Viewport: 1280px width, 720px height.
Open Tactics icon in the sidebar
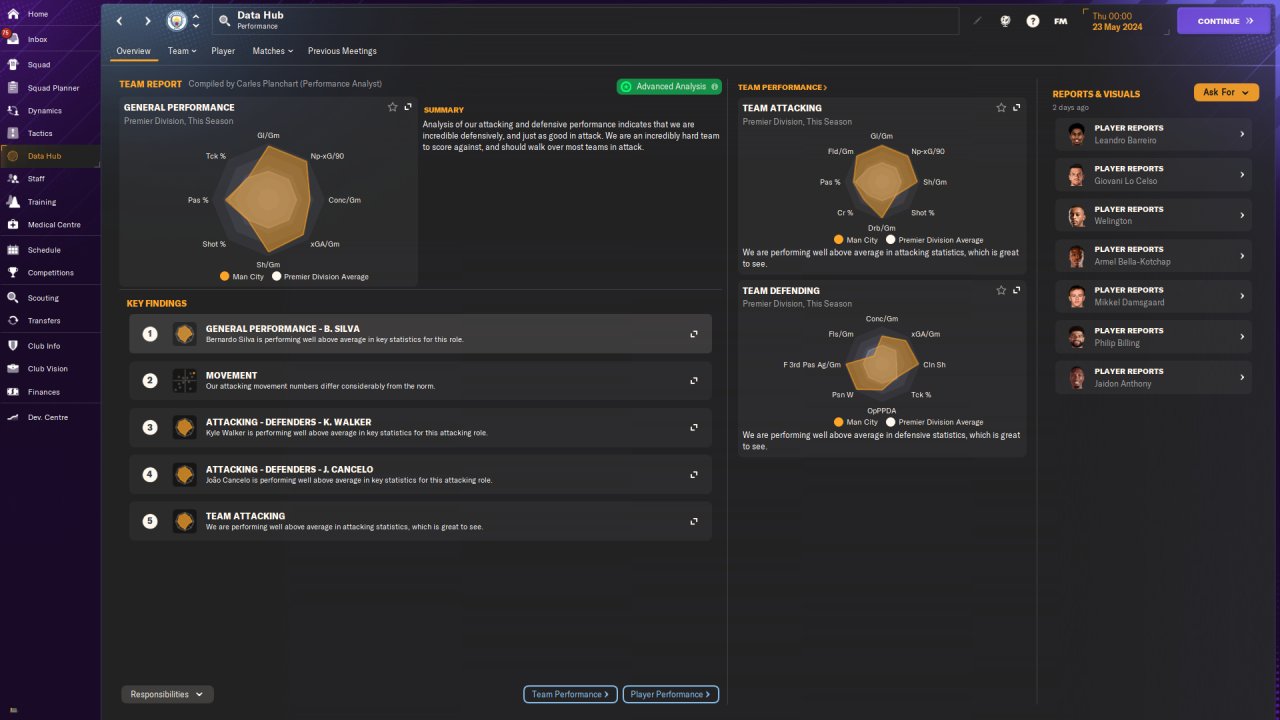tap(13, 133)
